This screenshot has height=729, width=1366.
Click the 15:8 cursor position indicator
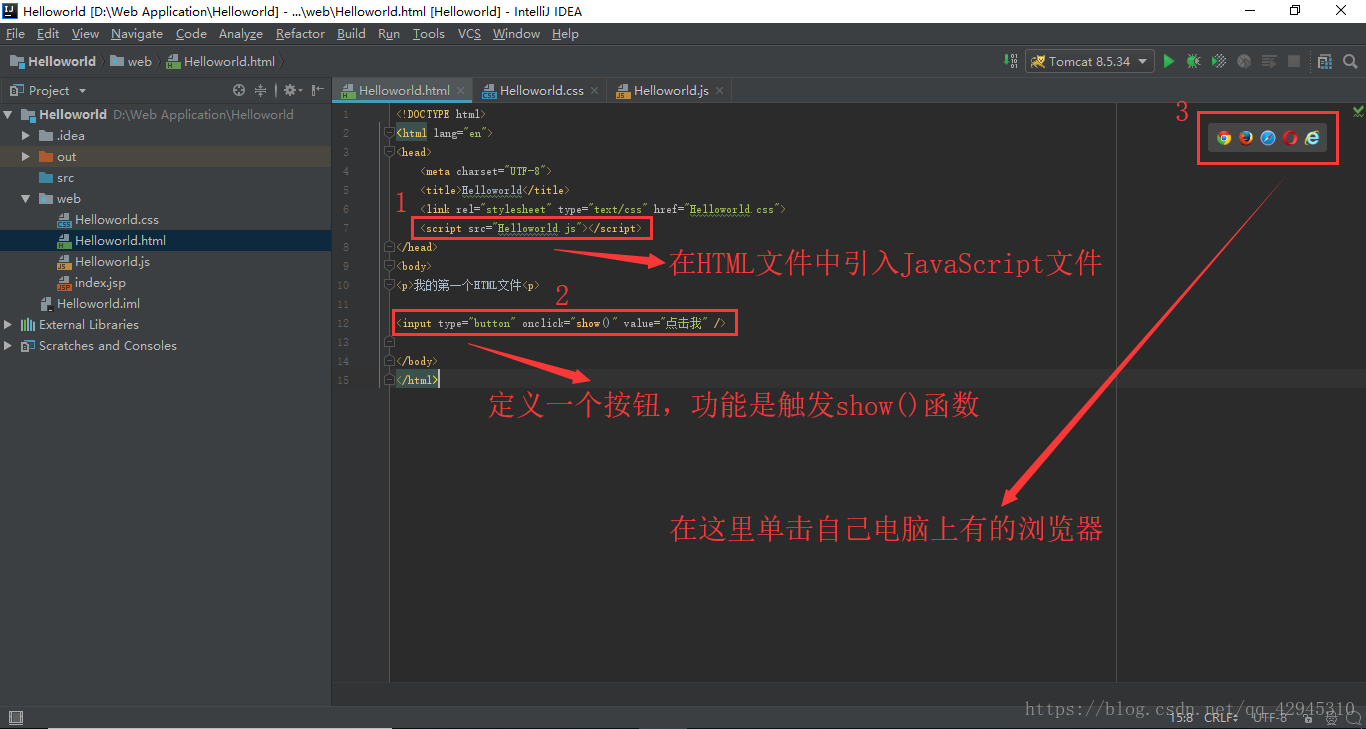pyautogui.click(x=1181, y=717)
